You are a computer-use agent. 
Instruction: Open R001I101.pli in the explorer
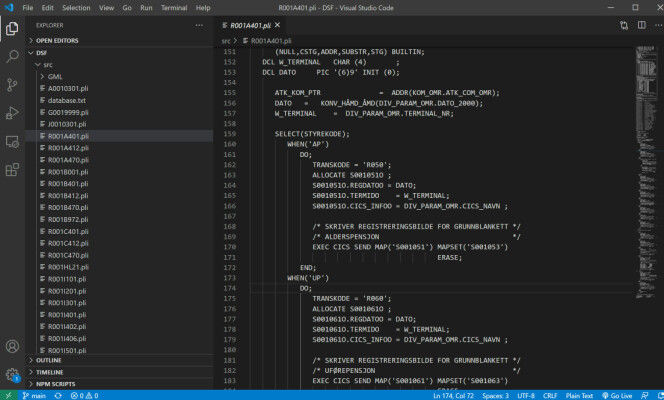click(x=119, y=279)
